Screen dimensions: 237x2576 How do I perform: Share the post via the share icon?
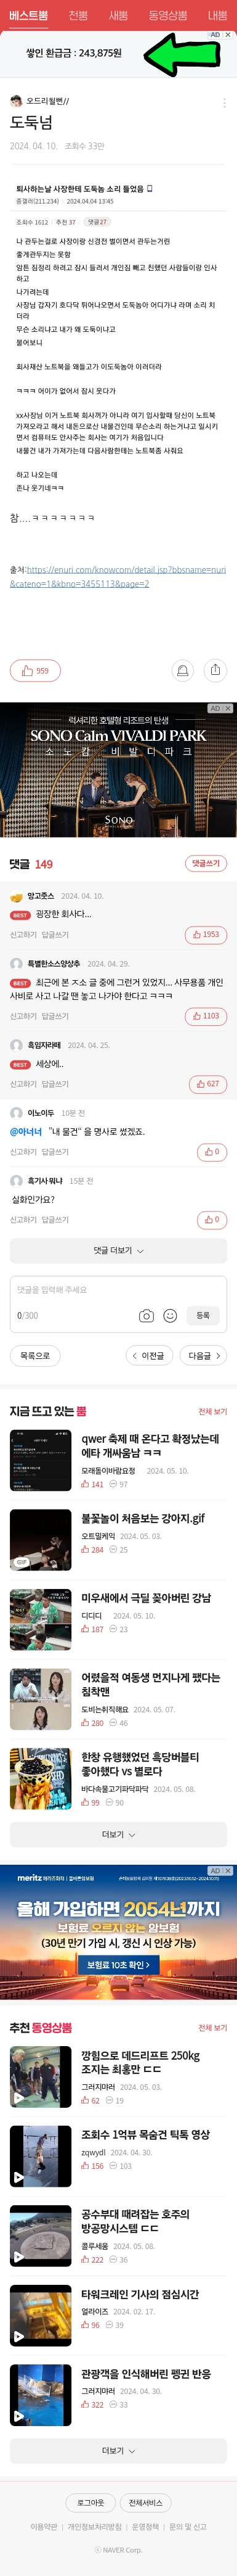click(x=215, y=671)
